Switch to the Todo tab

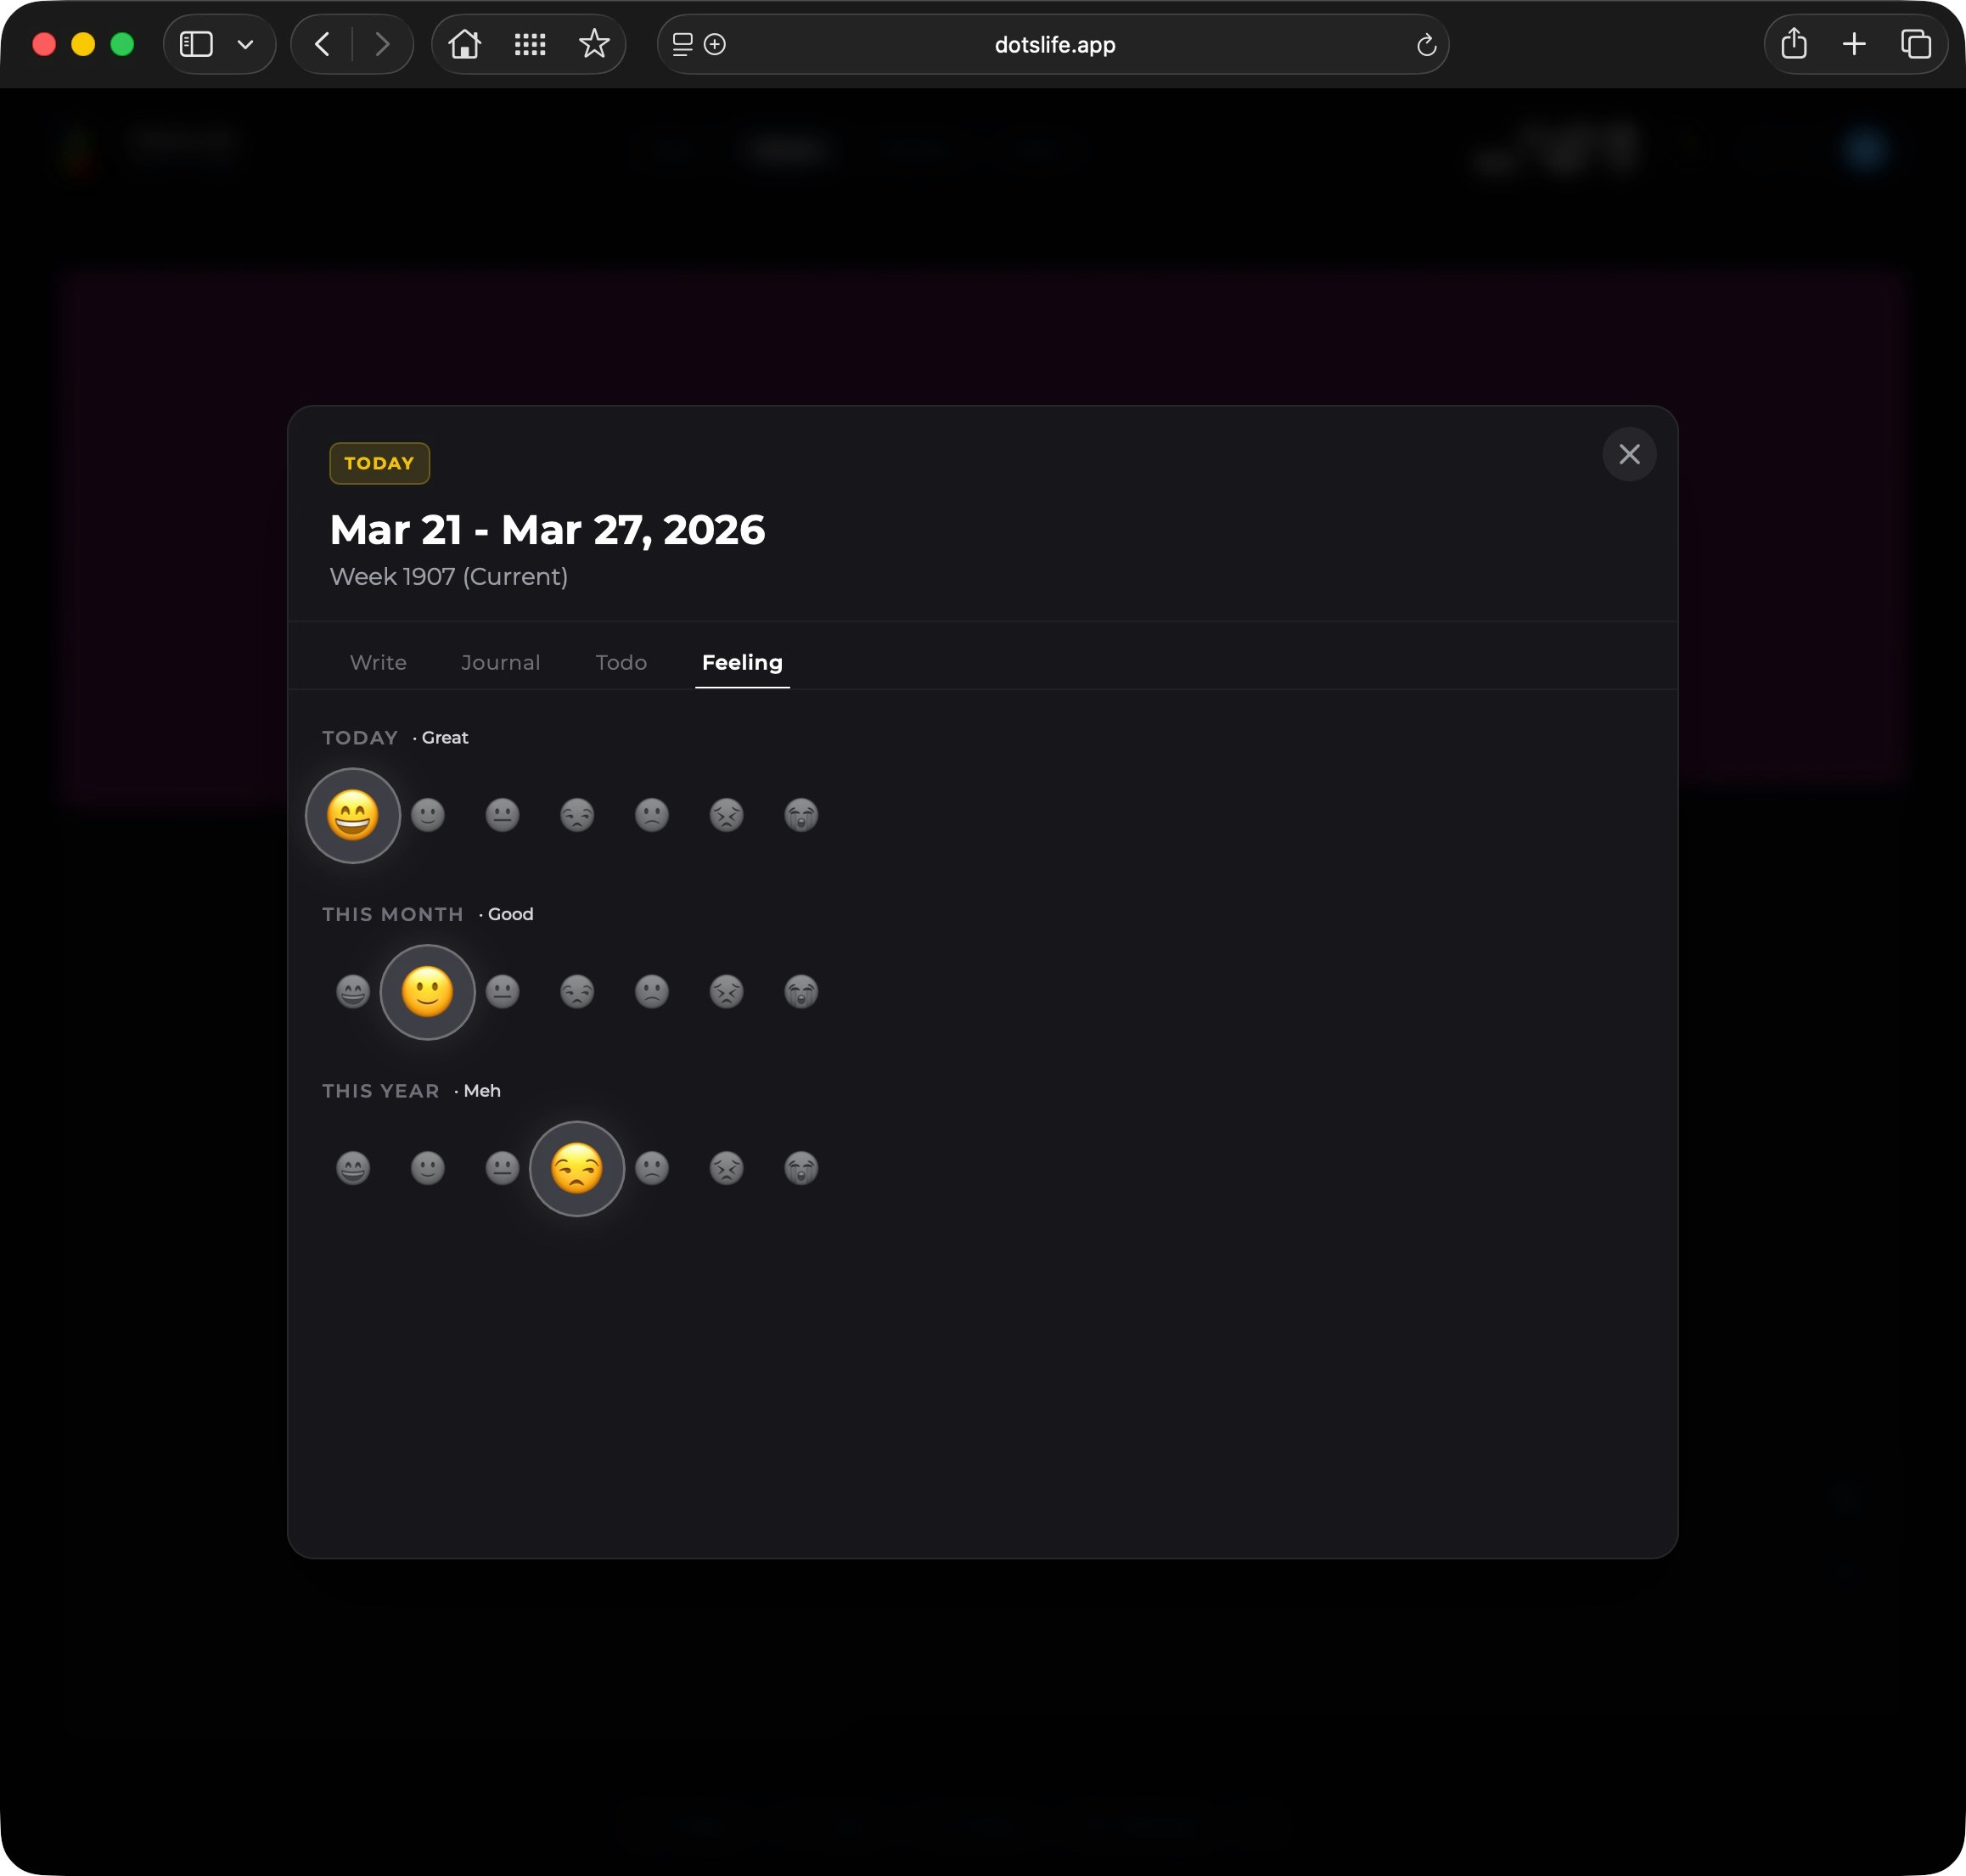pyautogui.click(x=621, y=662)
